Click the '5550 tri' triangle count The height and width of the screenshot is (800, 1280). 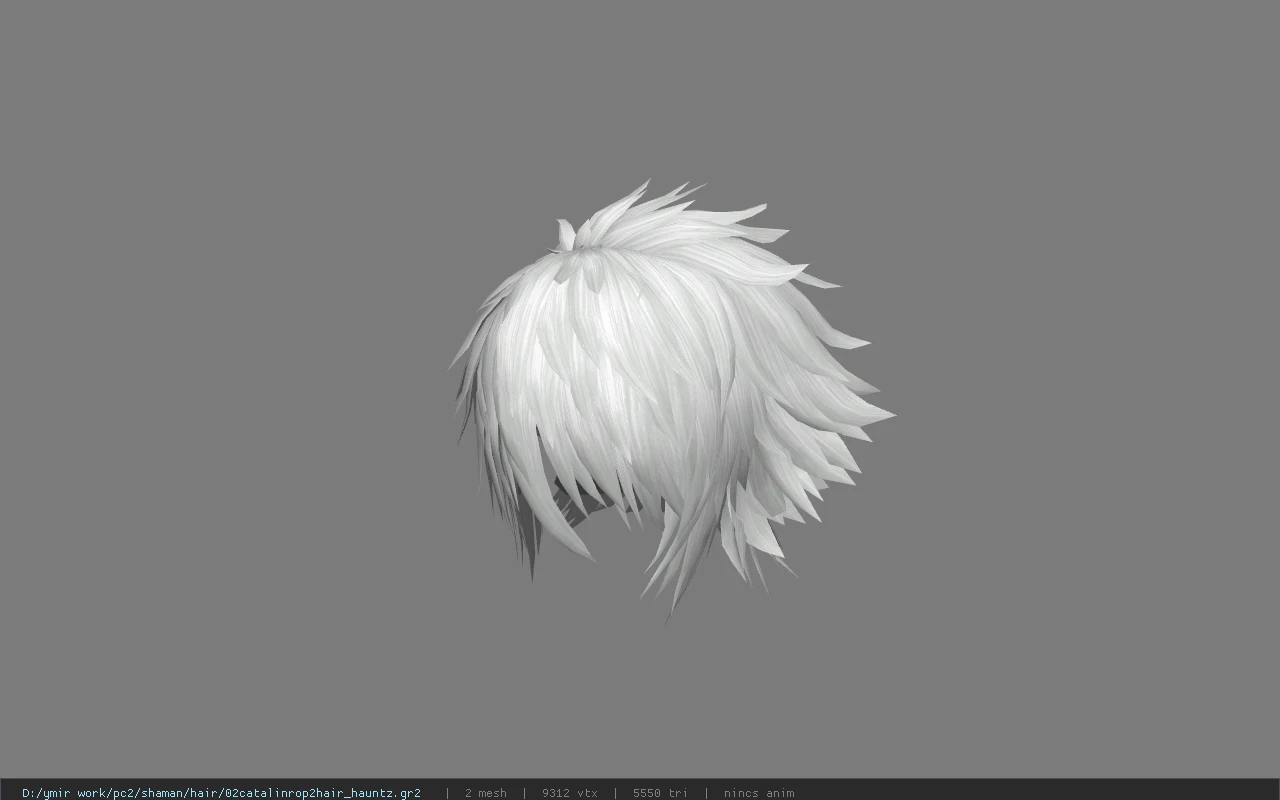click(660, 793)
